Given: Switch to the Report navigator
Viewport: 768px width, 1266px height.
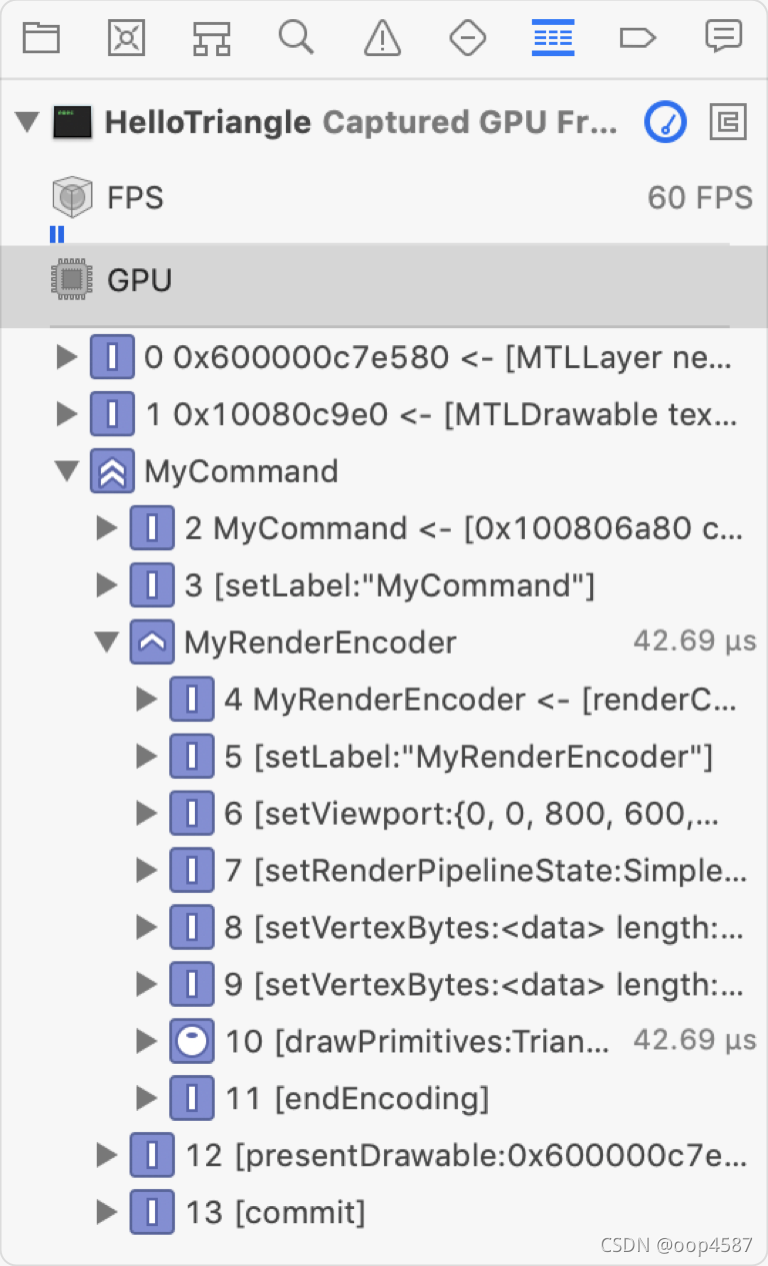Looking at the screenshot, I should point(722,38).
